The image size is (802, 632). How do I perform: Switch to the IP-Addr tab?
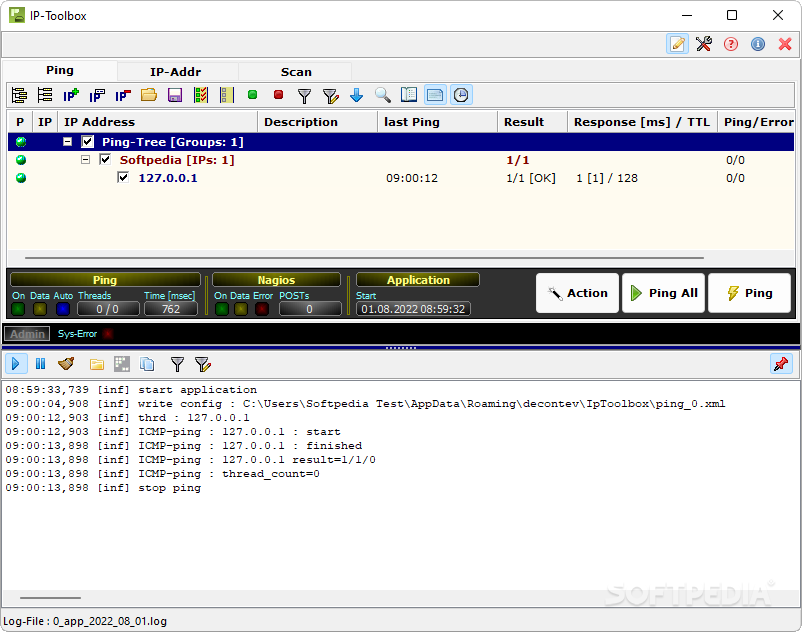coord(175,72)
